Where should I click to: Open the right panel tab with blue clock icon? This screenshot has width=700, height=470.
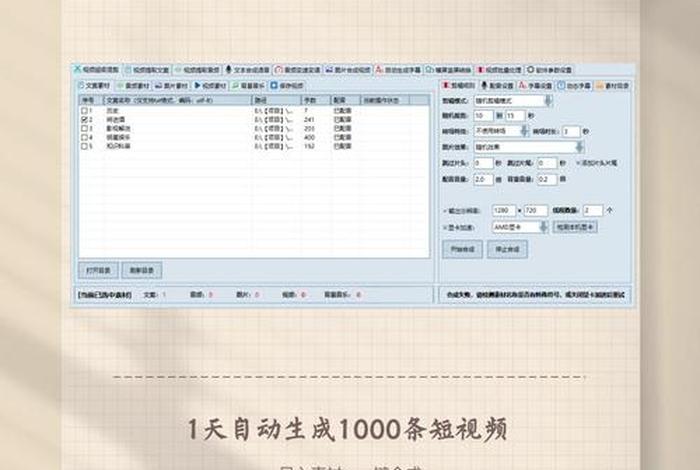click(574, 85)
